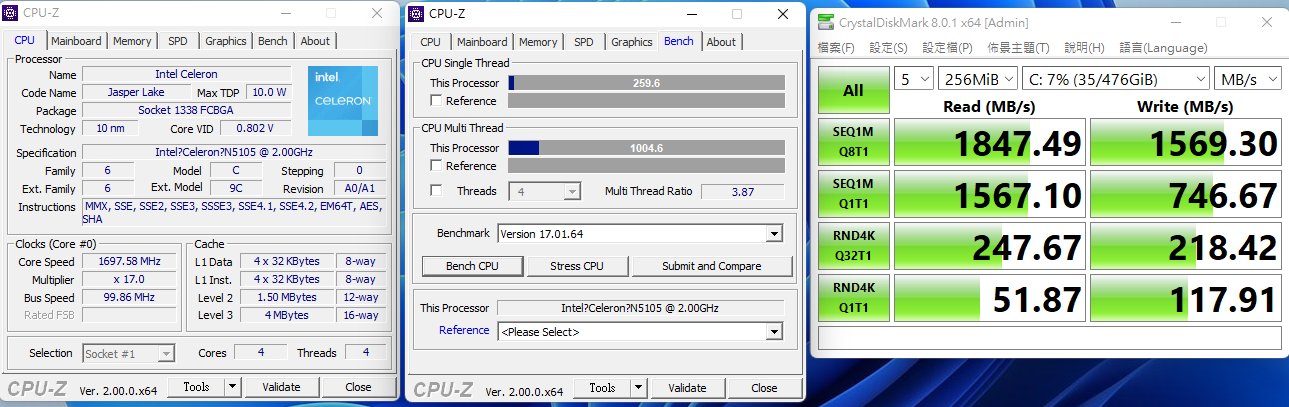Viewport: 1289px width, 407px height.
Task: Click Validate in Bench CPU-Z window
Action: click(687, 388)
